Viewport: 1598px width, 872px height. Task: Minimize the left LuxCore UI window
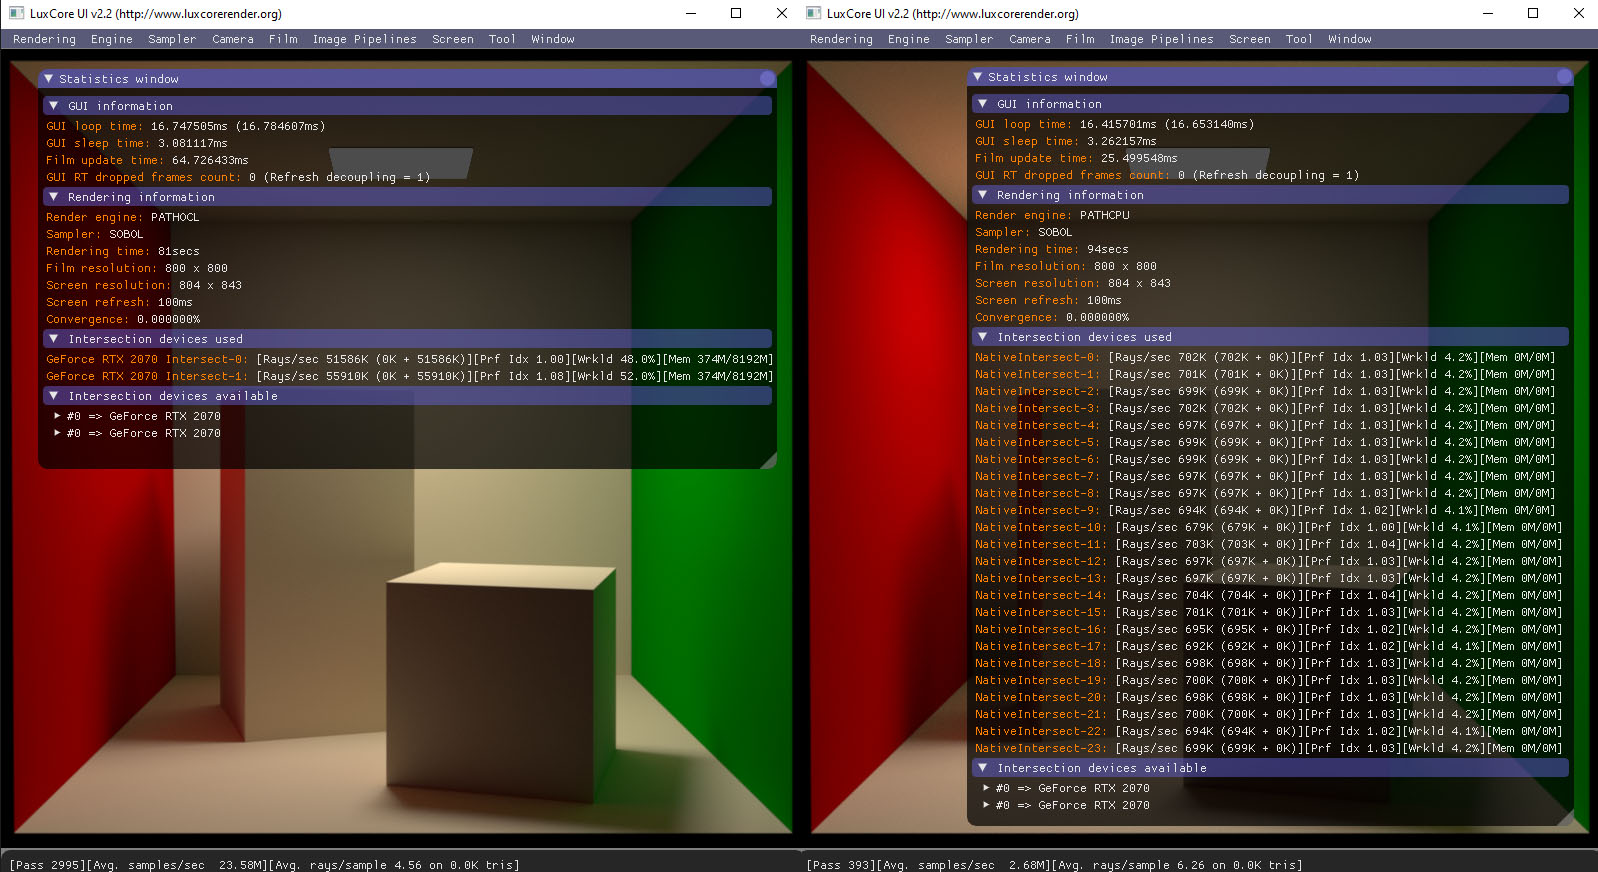pyautogui.click(x=690, y=13)
